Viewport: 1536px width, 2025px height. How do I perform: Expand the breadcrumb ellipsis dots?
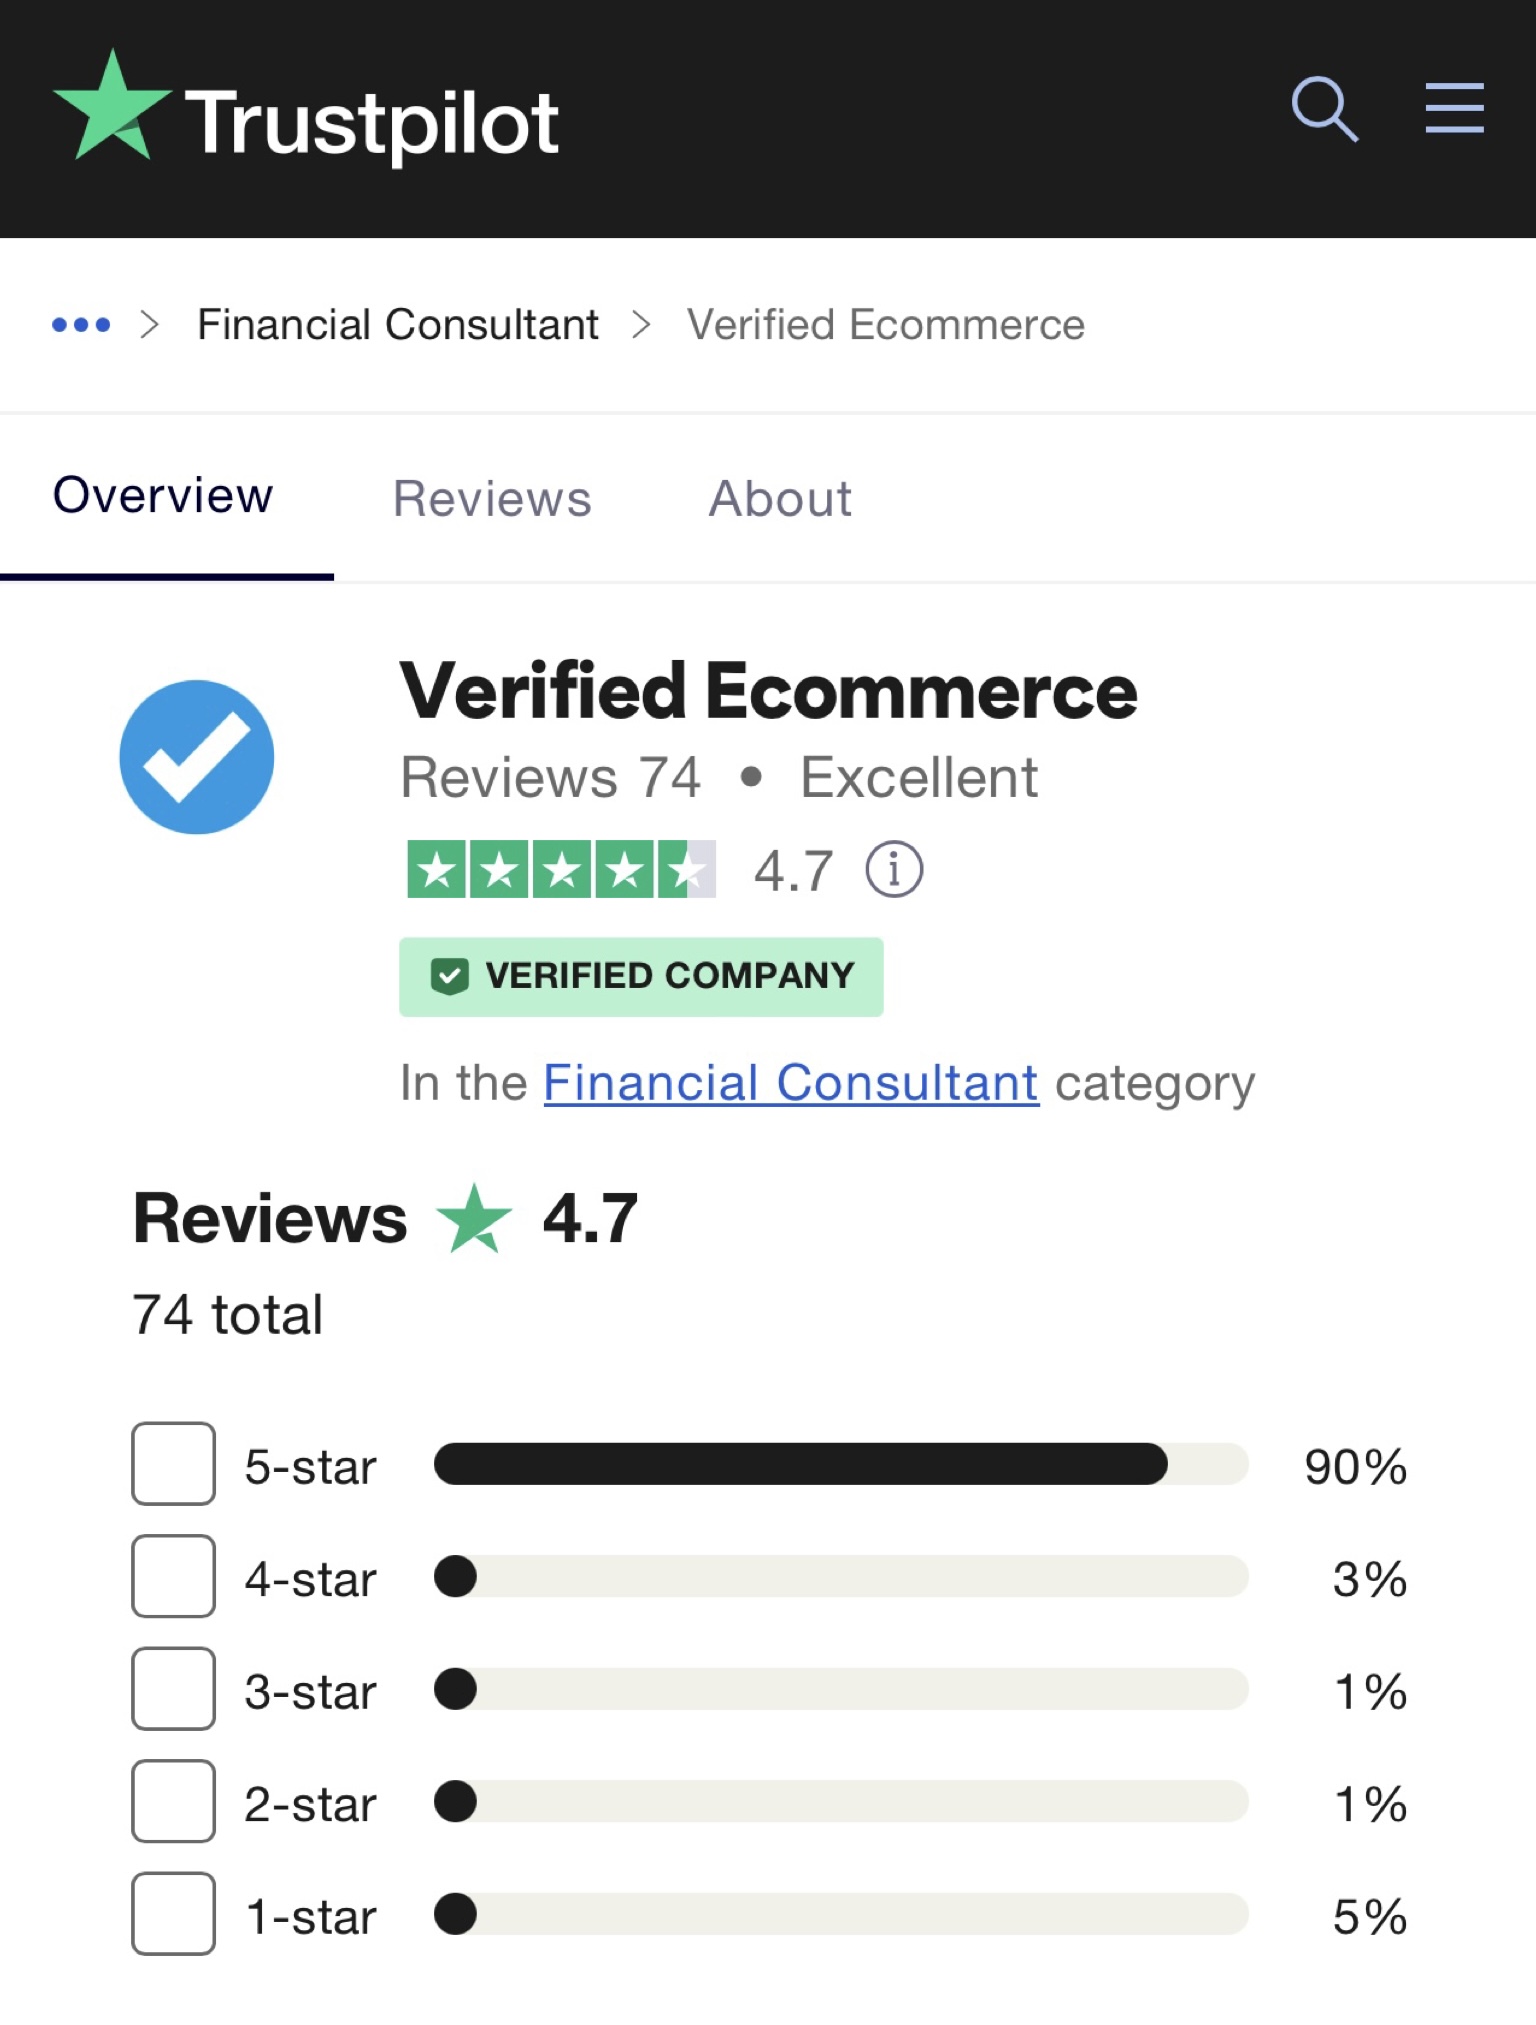pos(81,324)
